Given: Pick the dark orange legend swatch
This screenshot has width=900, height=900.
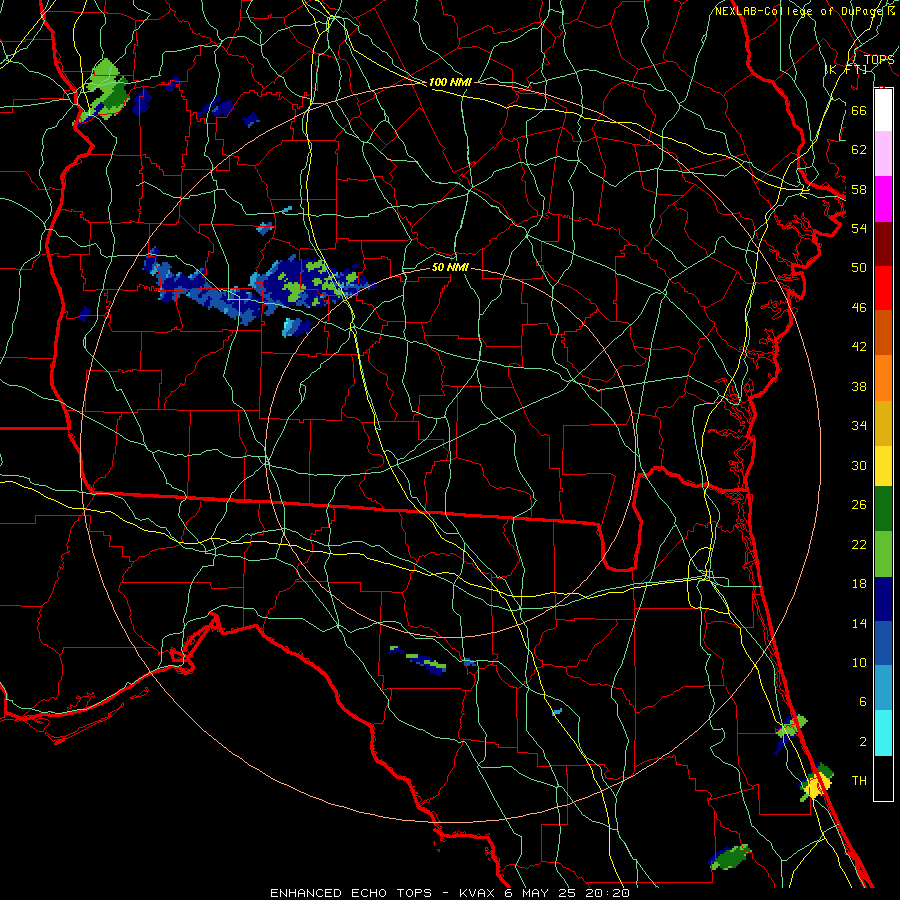Looking at the screenshot, I should click(x=883, y=332).
